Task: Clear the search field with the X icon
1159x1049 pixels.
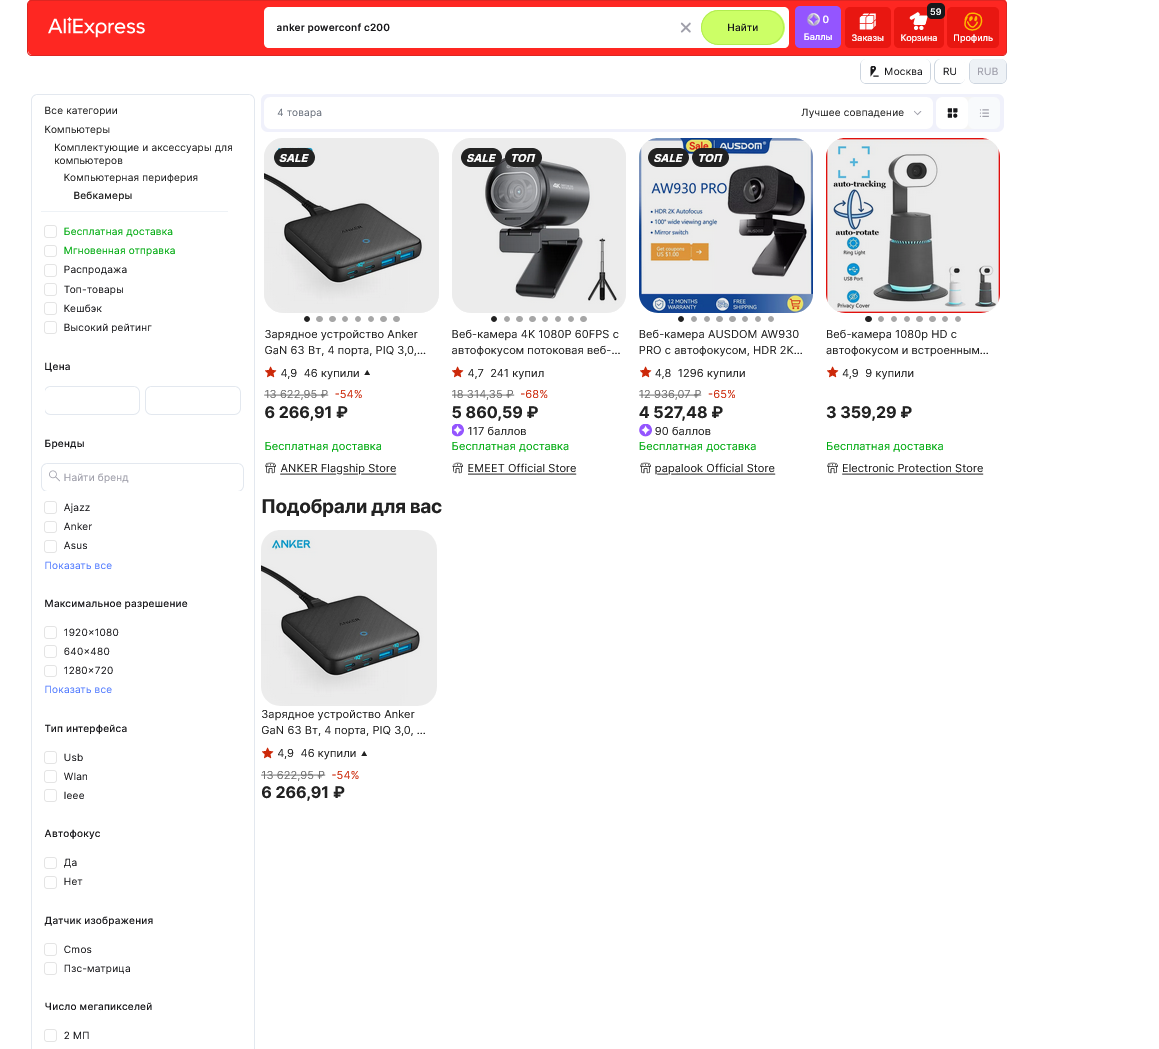Action: 685,27
